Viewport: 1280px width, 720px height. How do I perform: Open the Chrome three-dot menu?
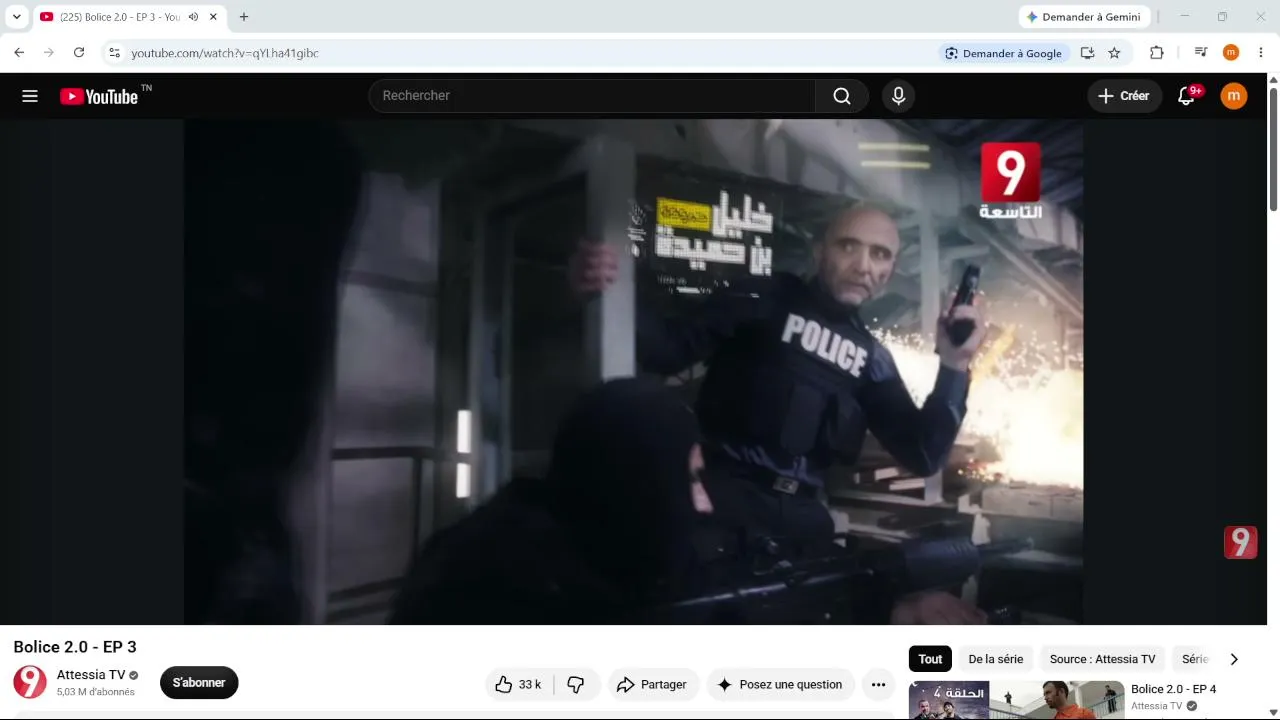click(x=1260, y=53)
